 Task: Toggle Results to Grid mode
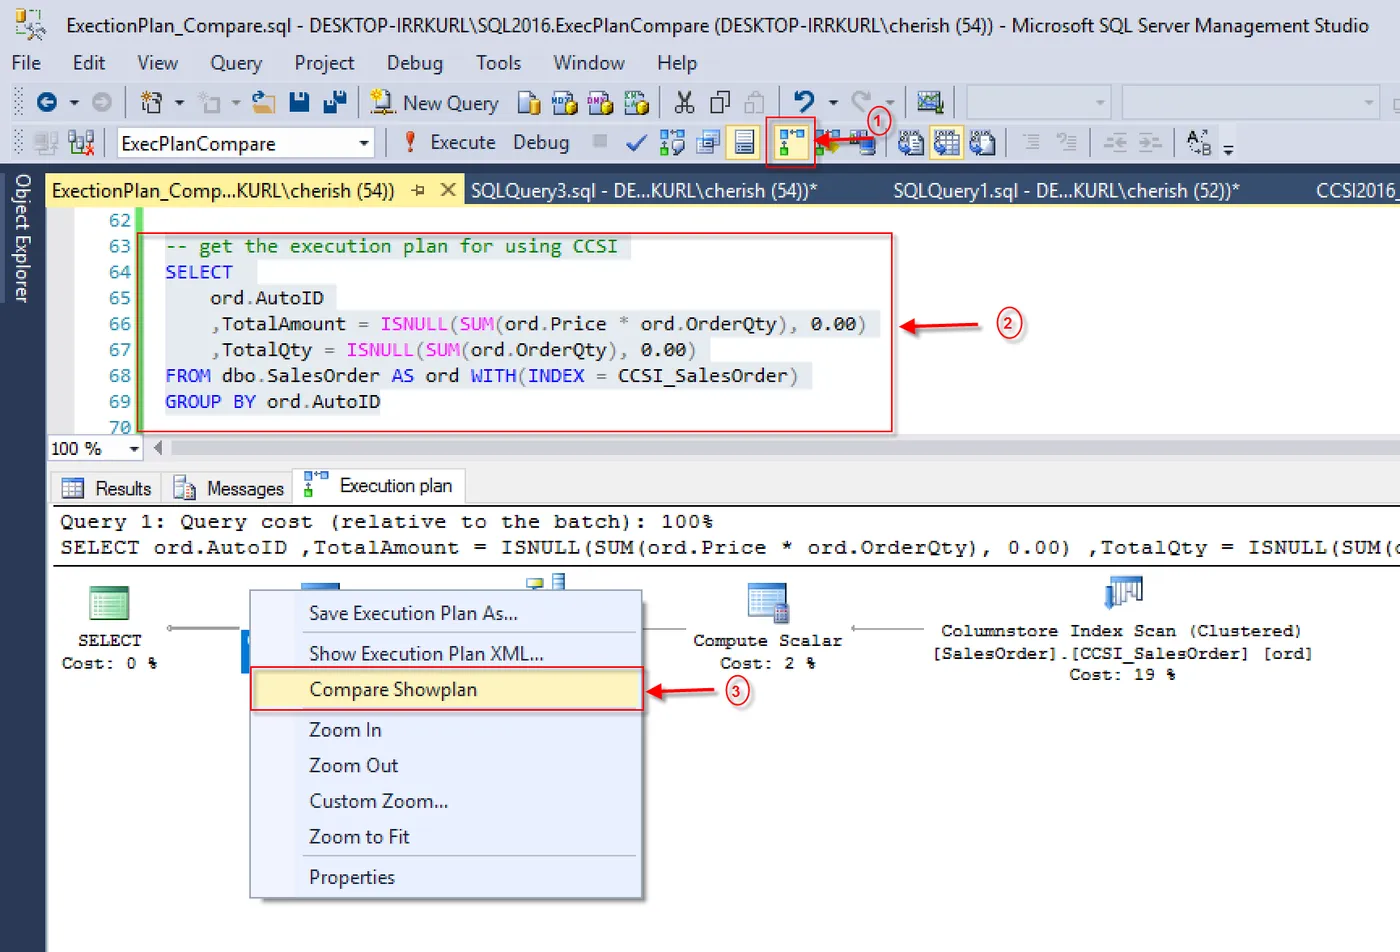point(946,143)
